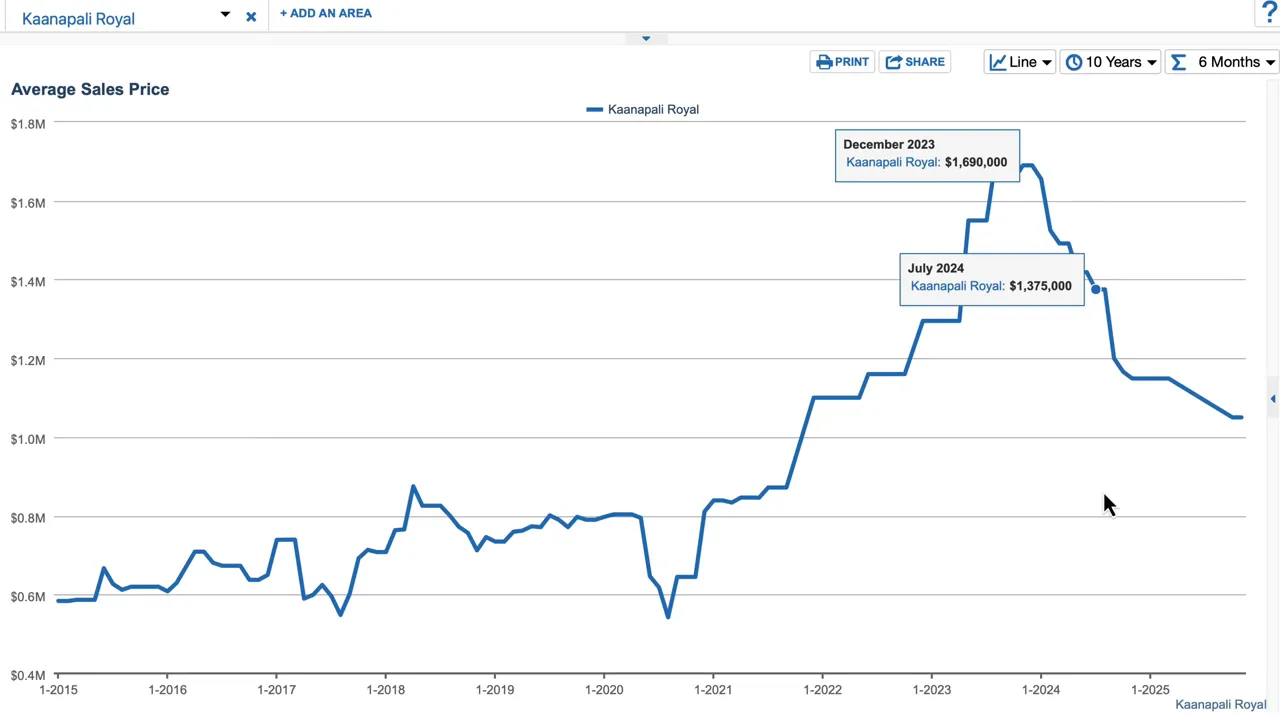The image size is (1280, 720).
Task: Click the printer icon next to PRINT
Action: [822, 61]
